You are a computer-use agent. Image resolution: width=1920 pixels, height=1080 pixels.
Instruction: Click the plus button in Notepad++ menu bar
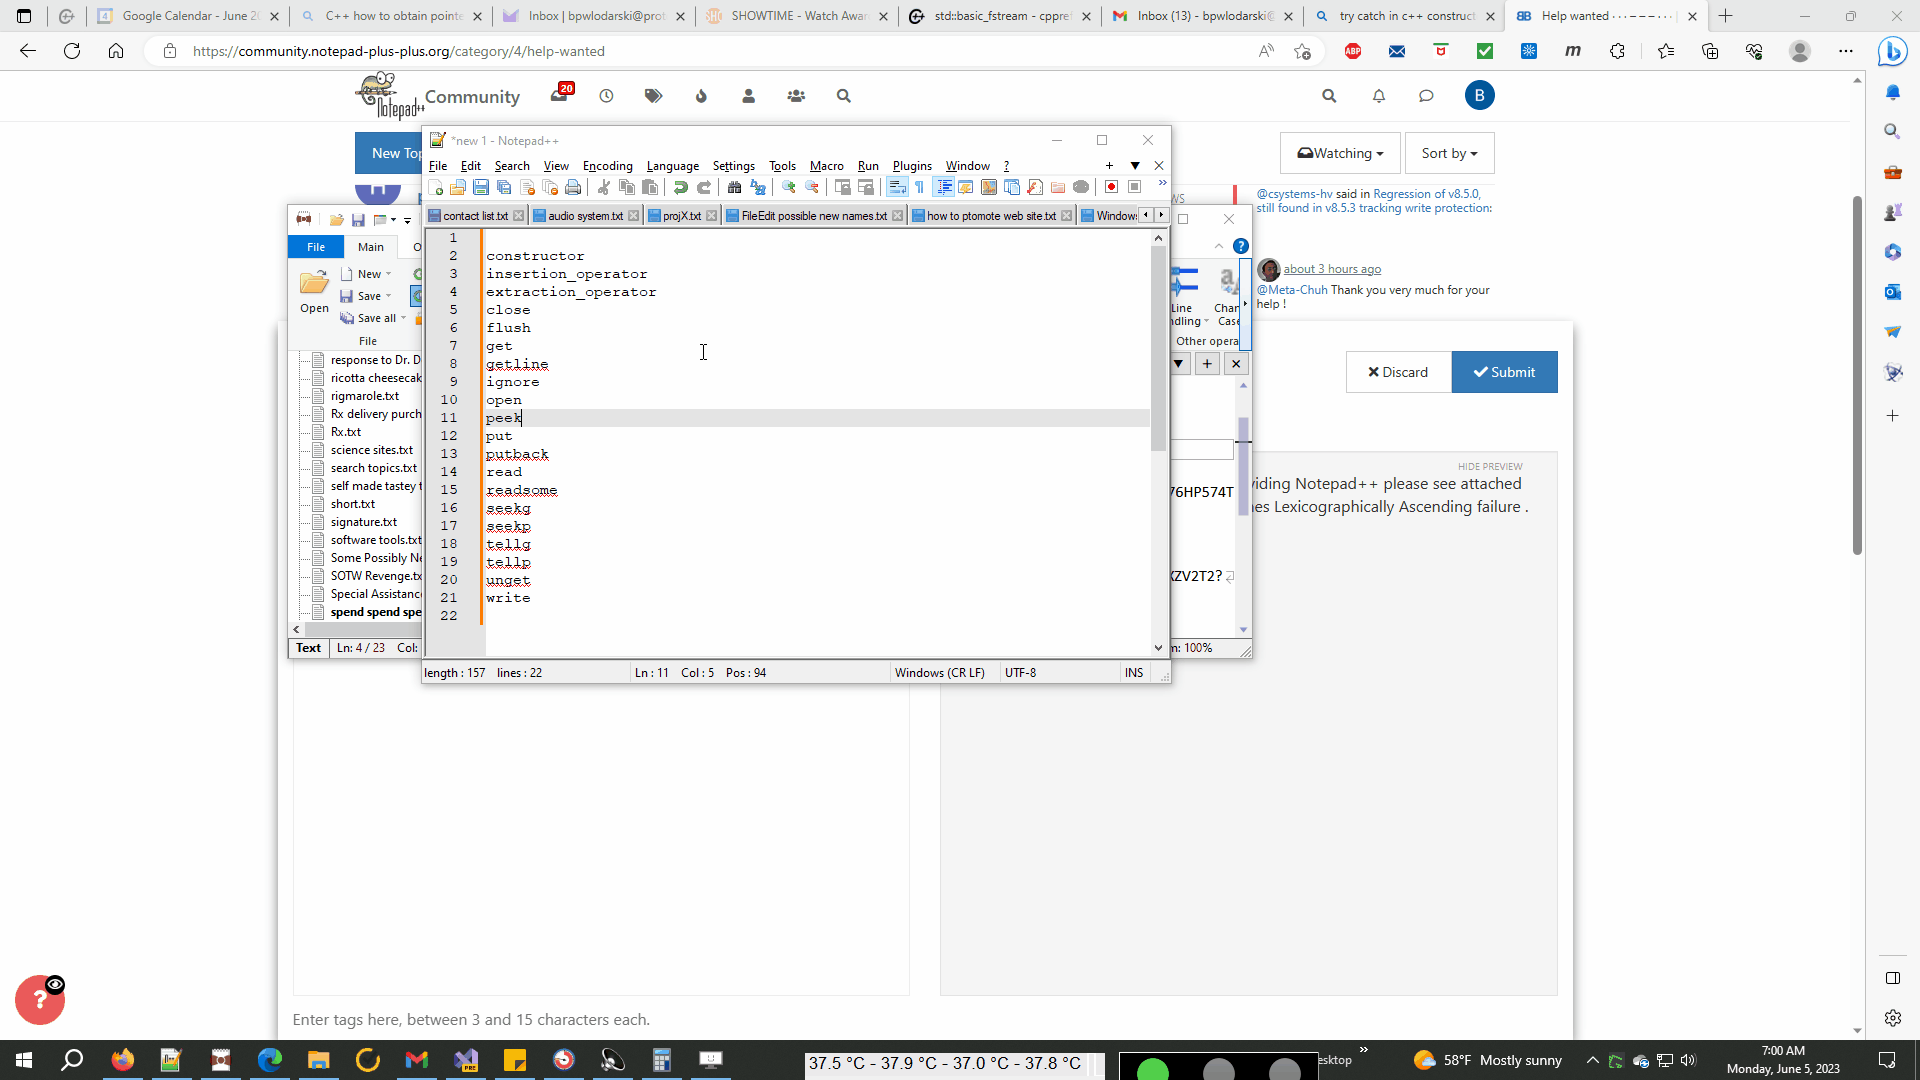click(1109, 166)
